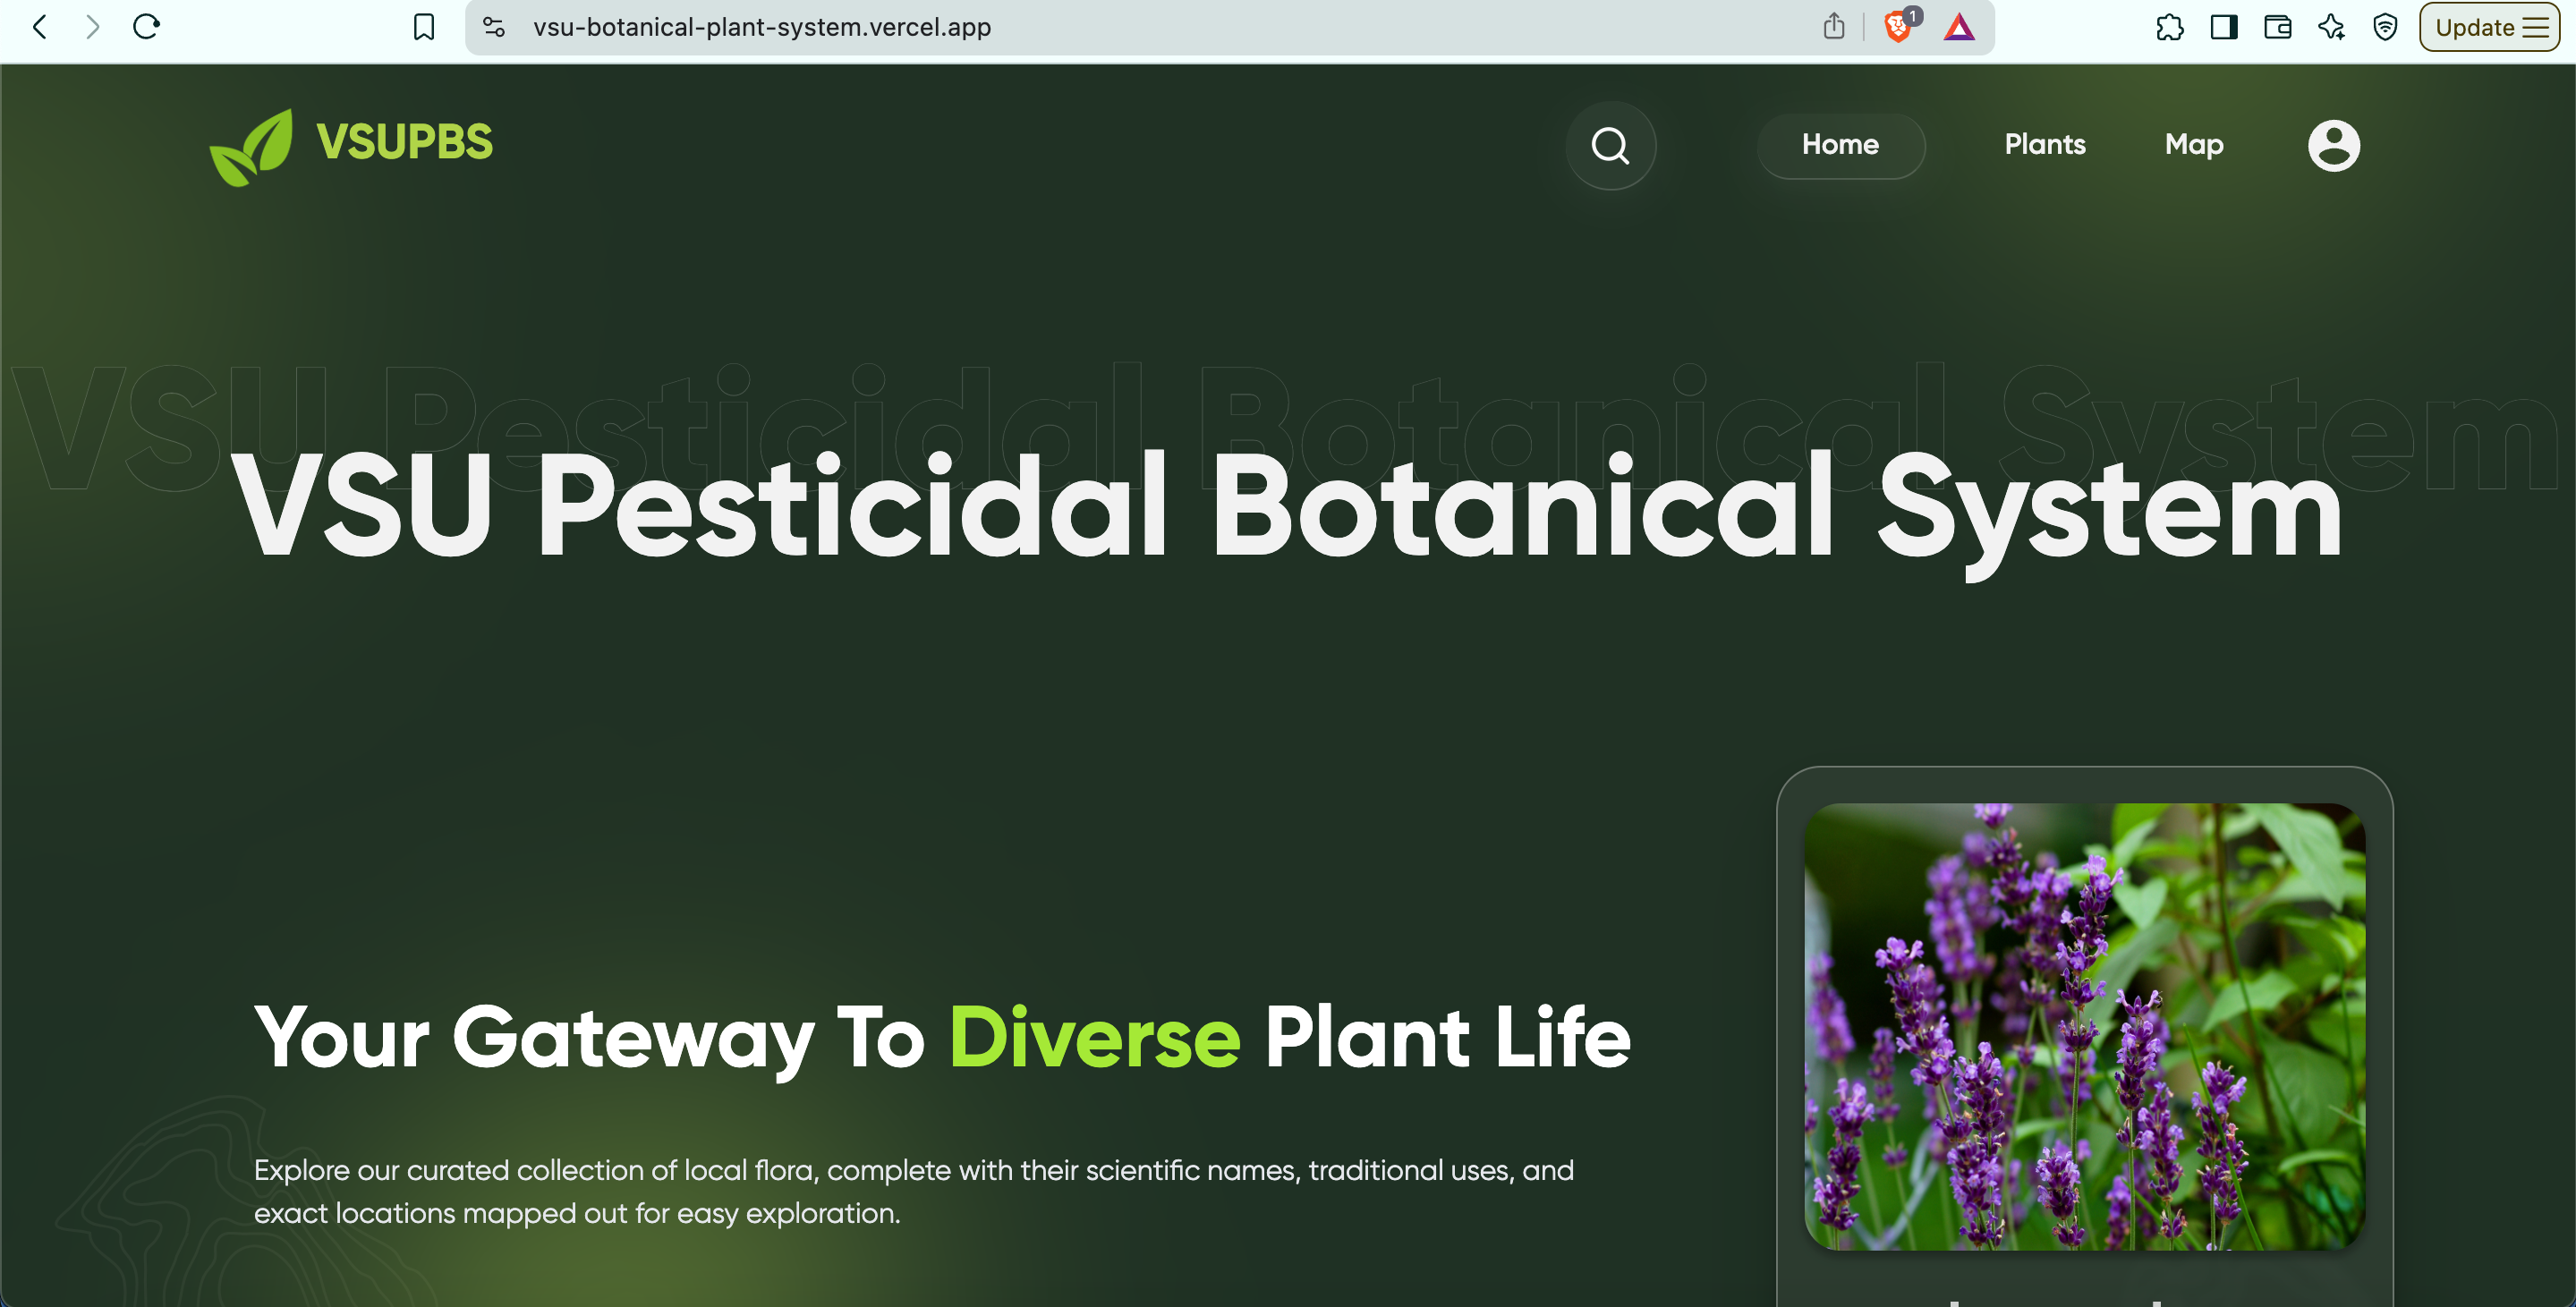The height and width of the screenshot is (1307, 2576).
Task: Go back to the previous page
Action: pos(40,27)
